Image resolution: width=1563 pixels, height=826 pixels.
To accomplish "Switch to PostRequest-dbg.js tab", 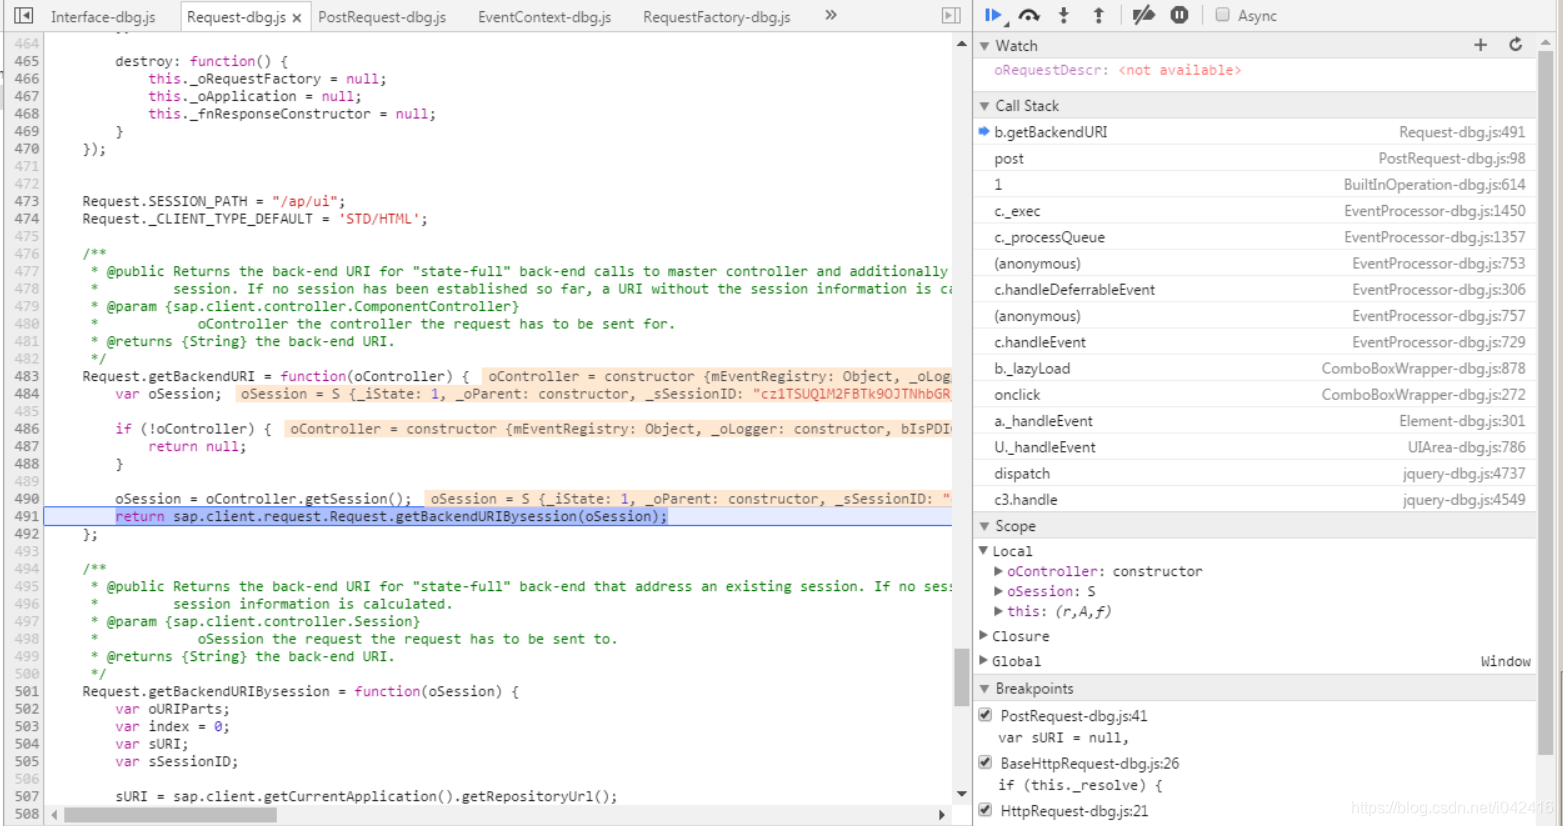I will click(x=382, y=17).
